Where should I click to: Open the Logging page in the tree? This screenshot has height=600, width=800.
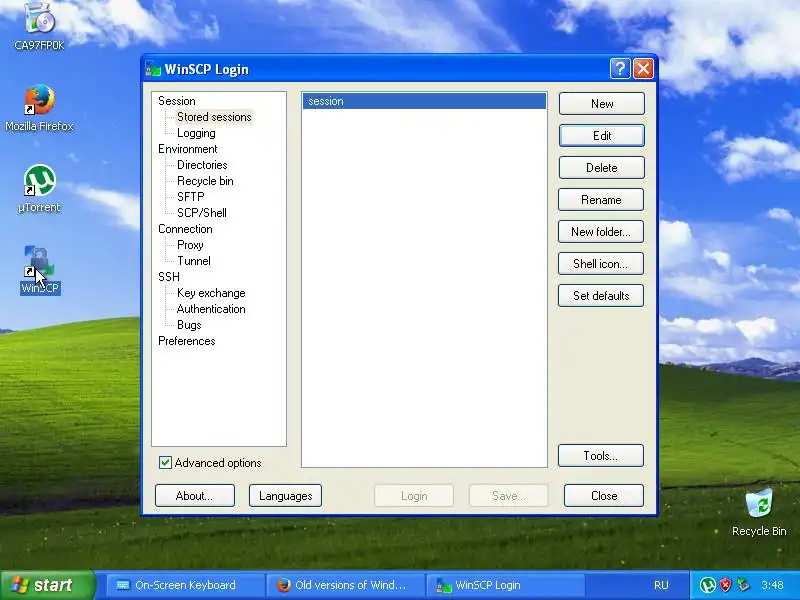pos(196,133)
